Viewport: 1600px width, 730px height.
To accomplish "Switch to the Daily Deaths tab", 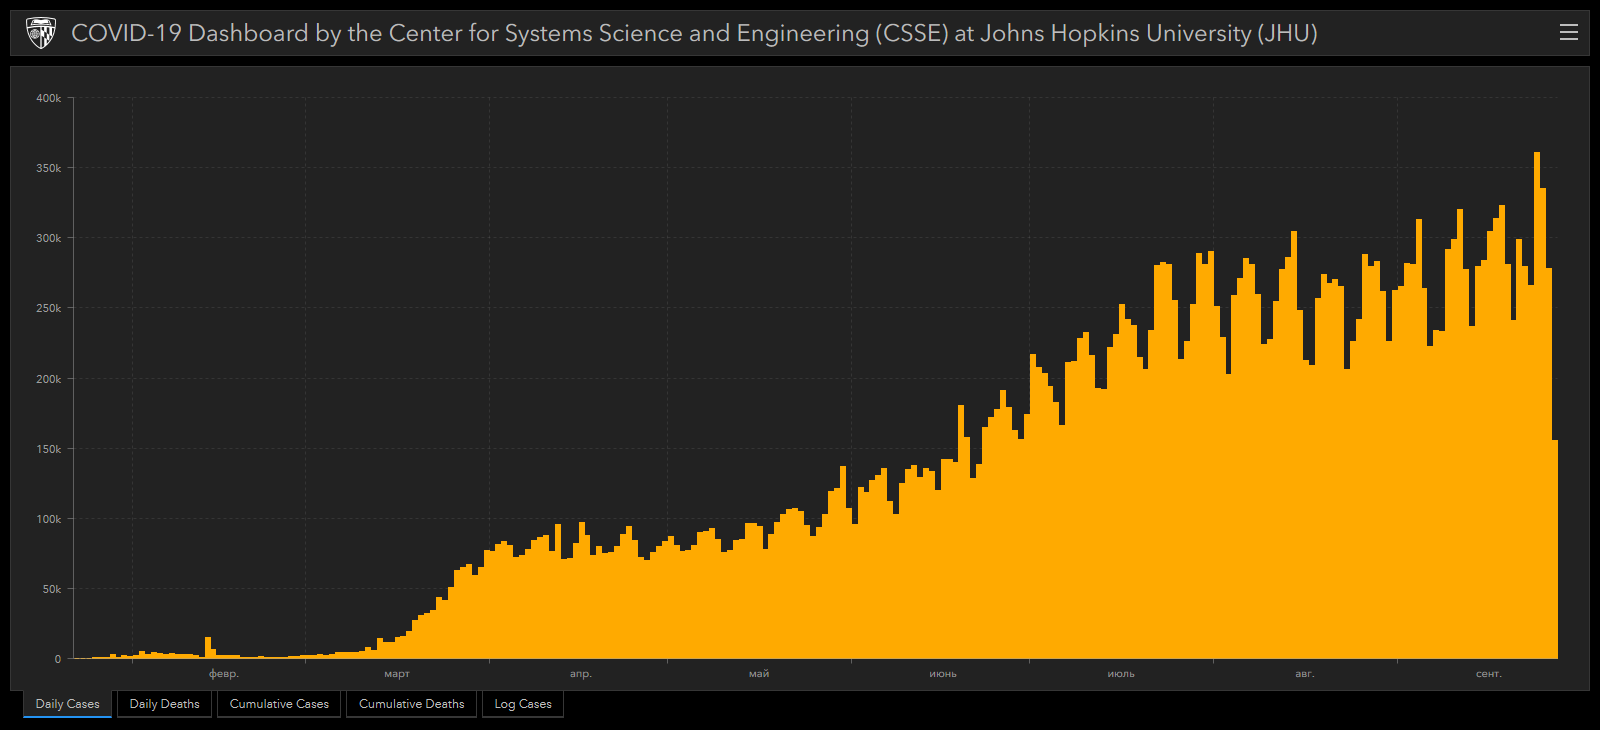I will tap(164, 704).
